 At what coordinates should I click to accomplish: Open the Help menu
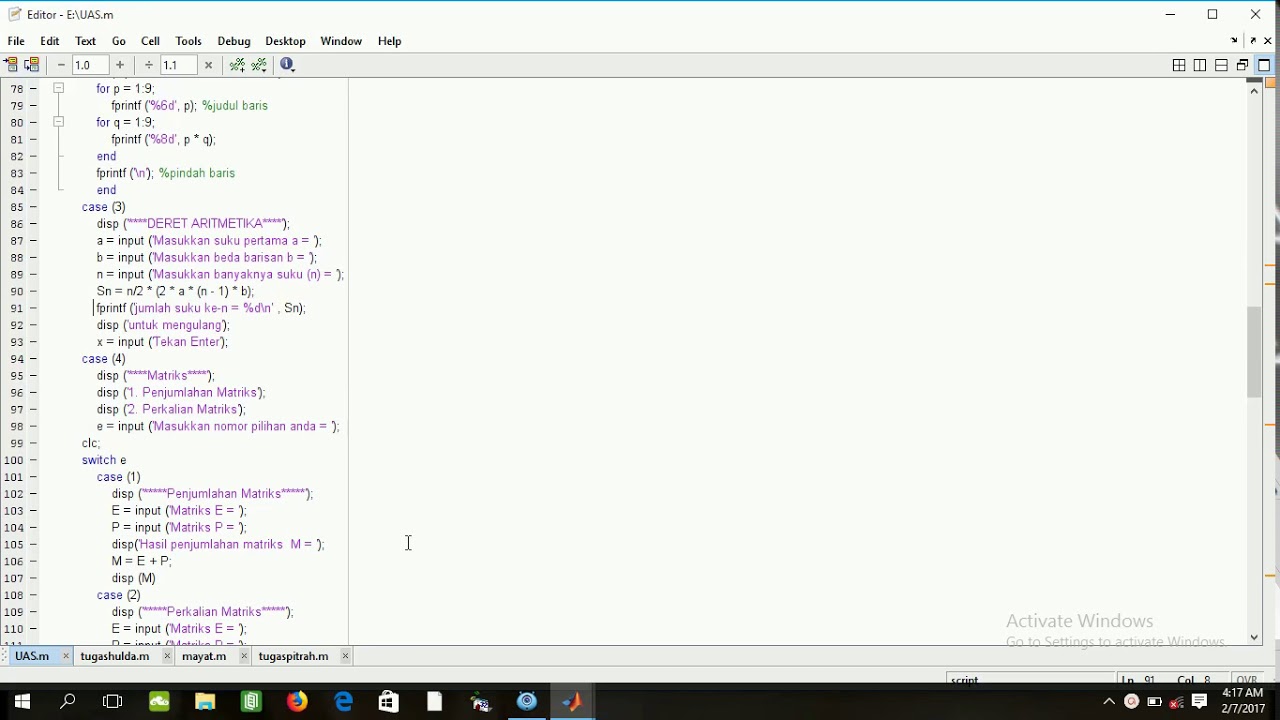pos(389,41)
